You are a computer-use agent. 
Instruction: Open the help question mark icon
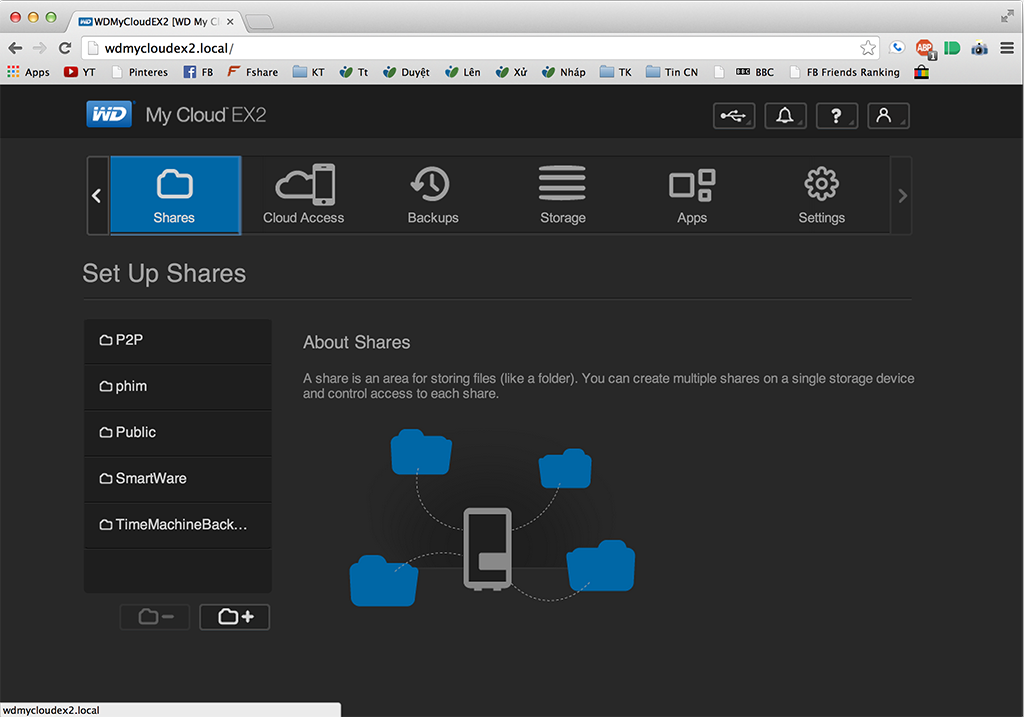pyautogui.click(x=837, y=116)
